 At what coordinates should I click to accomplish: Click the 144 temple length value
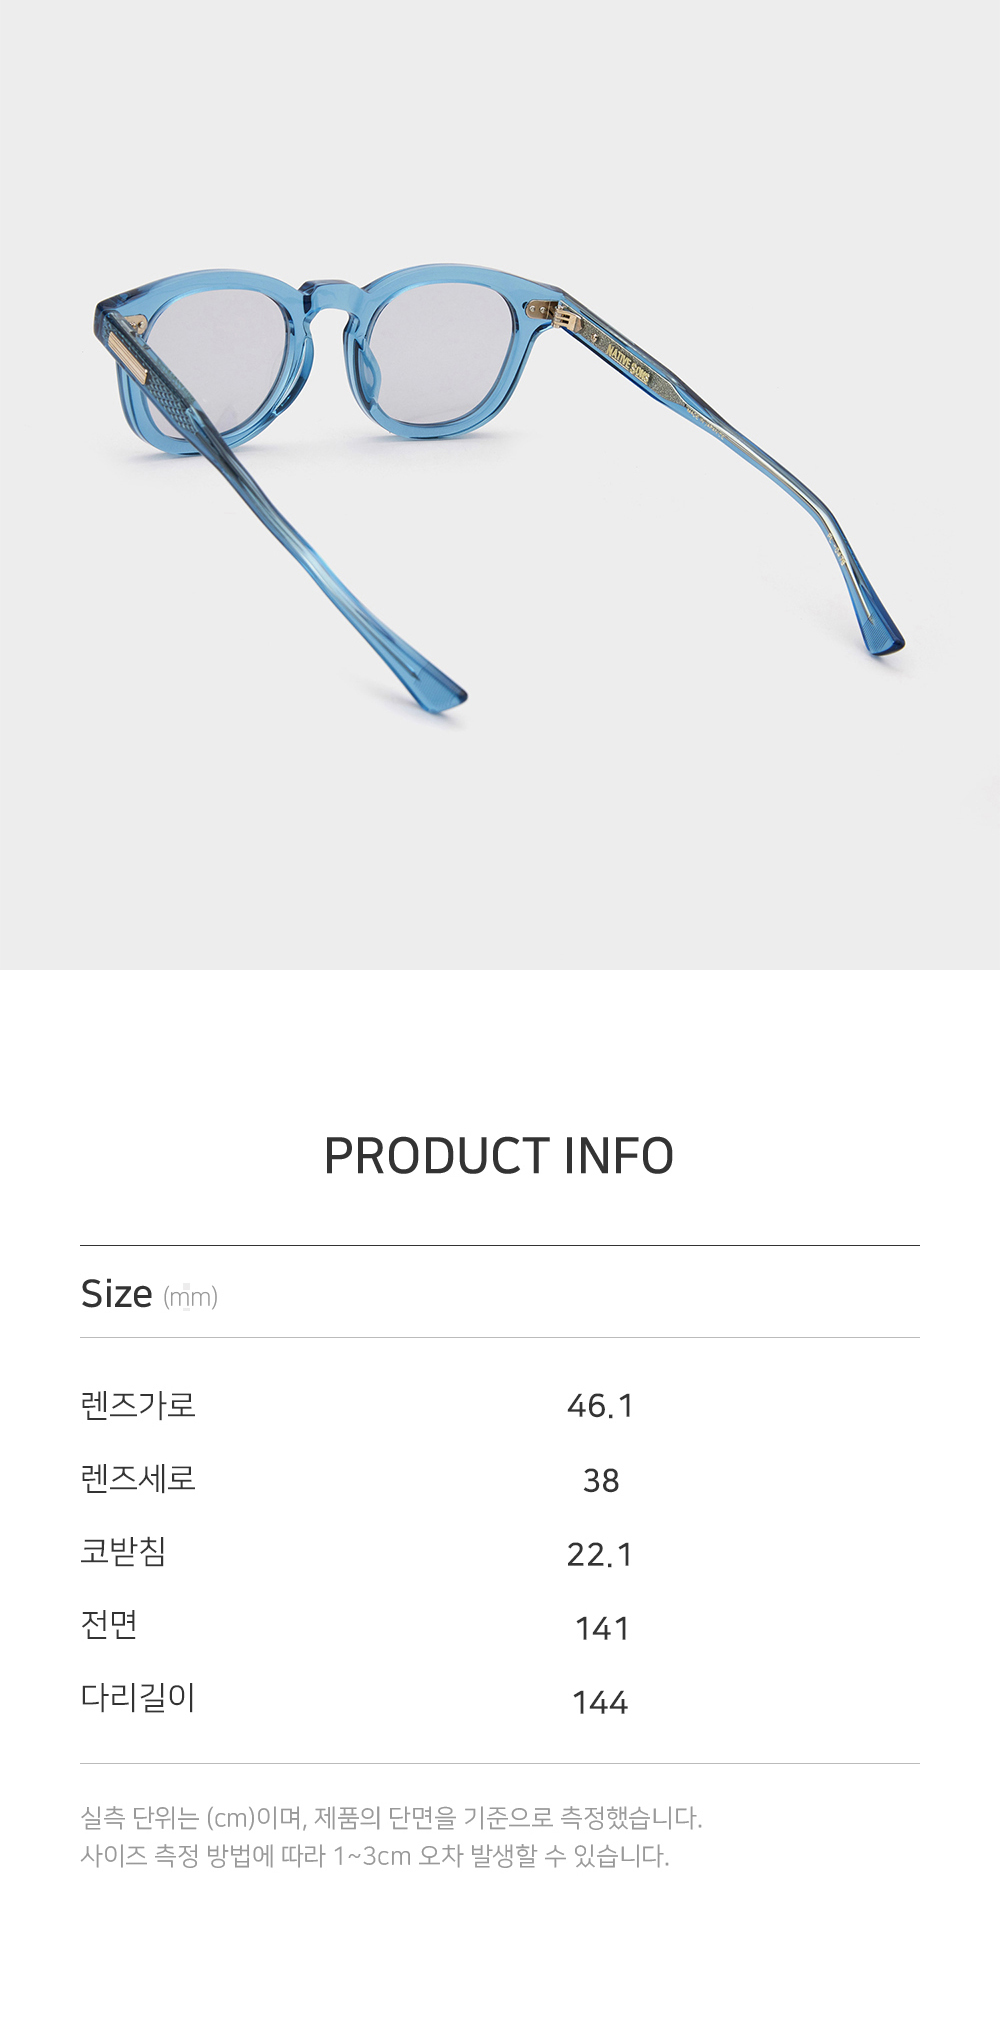pyautogui.click(x=600, y=1702)
